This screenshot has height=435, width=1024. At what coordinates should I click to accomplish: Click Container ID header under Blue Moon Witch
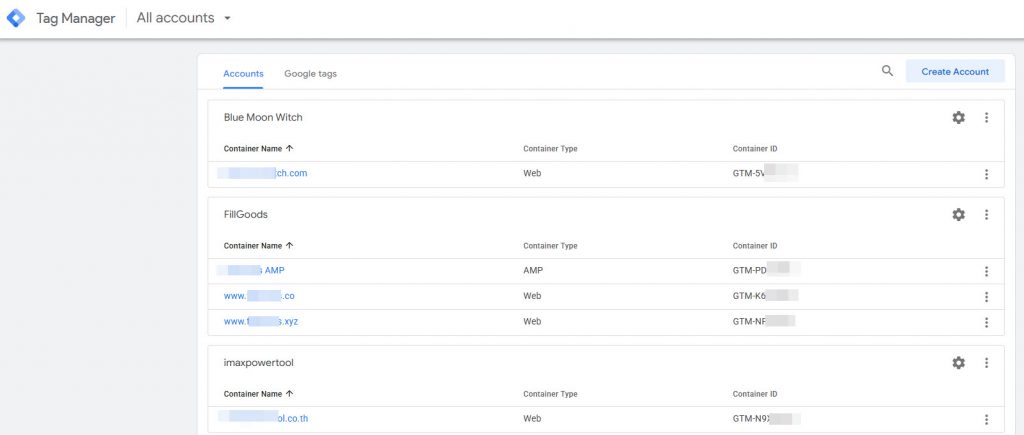(x=755, y=149)
